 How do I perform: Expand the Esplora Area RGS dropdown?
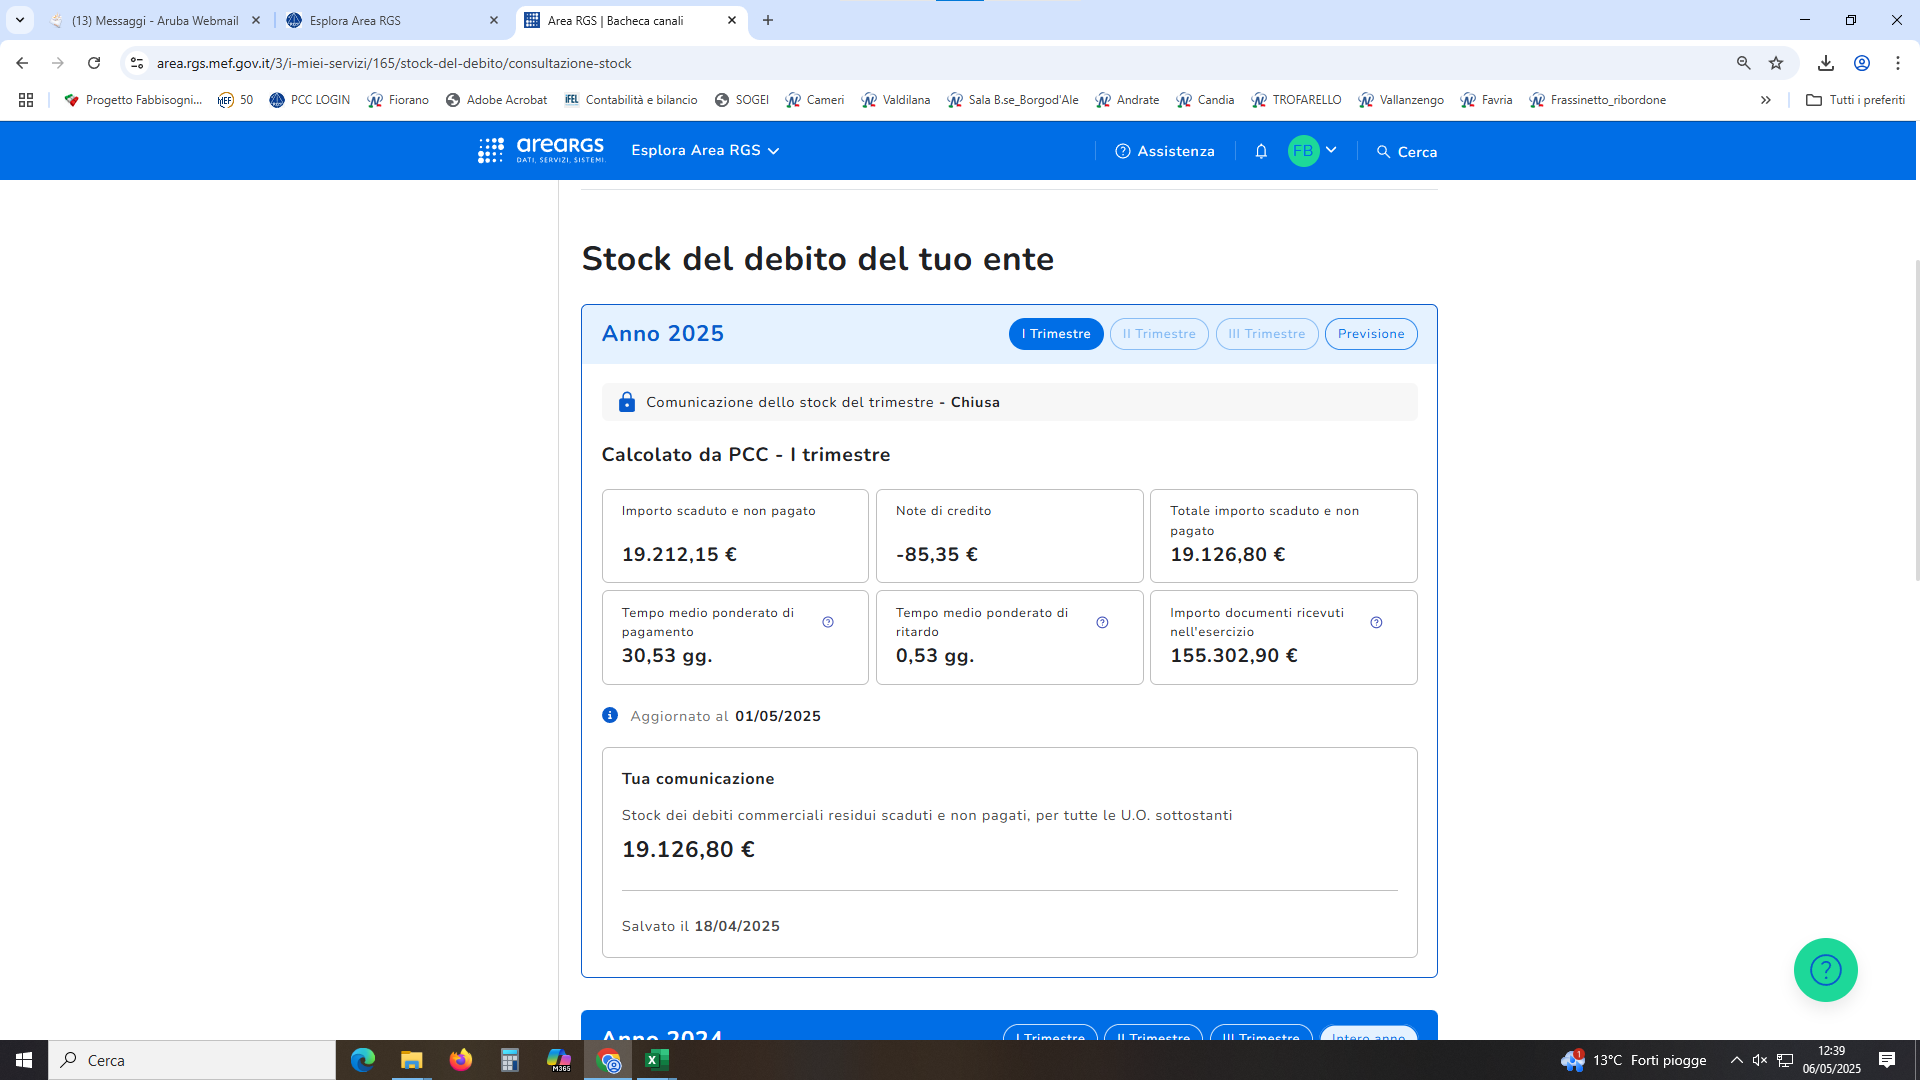pyautogui.click(x=705, y=151)
